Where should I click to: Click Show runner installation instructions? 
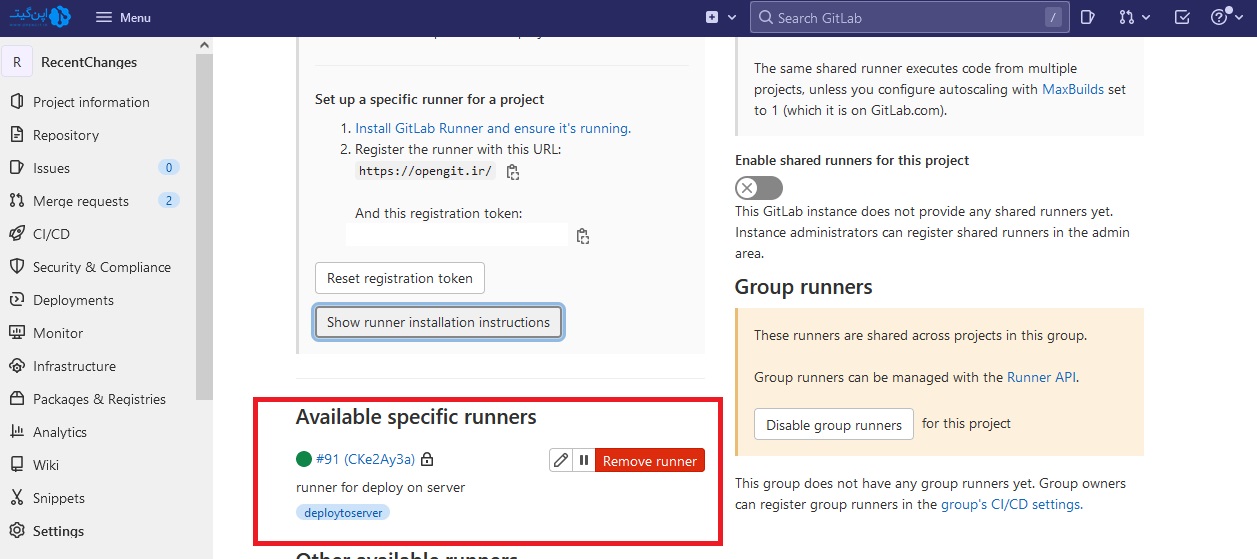[x=438, y=322]
